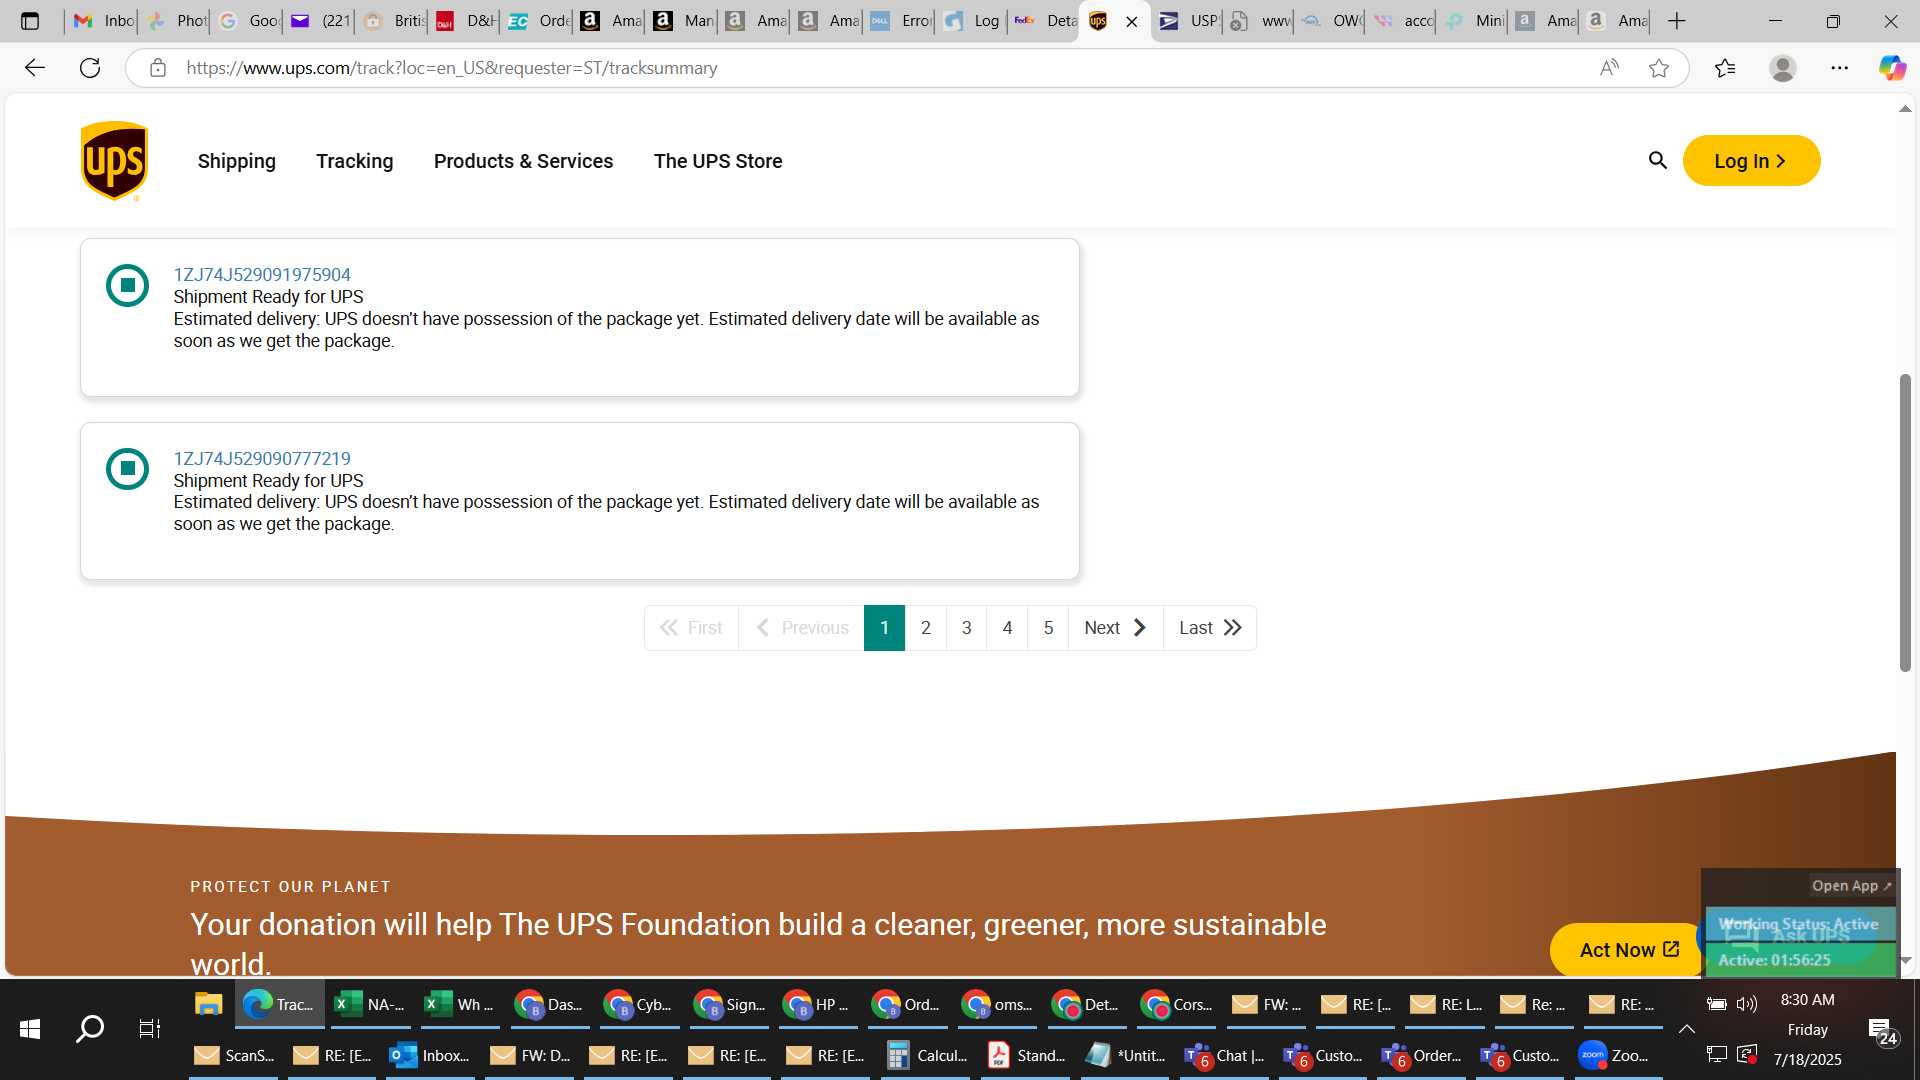1920x1080 pixels.
Task: Close the active UPS tab
Action: click(x=1132, y=21)
